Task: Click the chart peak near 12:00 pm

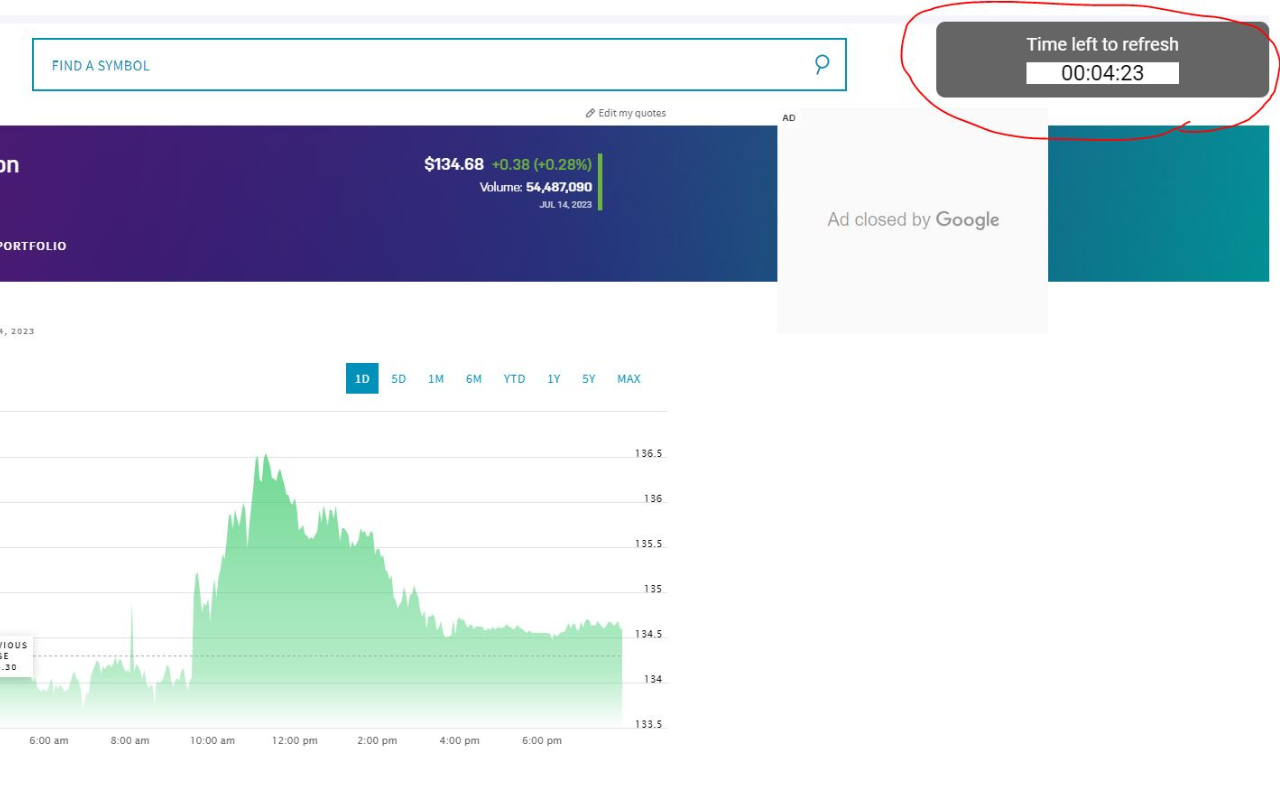Action: [x=264, y=457]
